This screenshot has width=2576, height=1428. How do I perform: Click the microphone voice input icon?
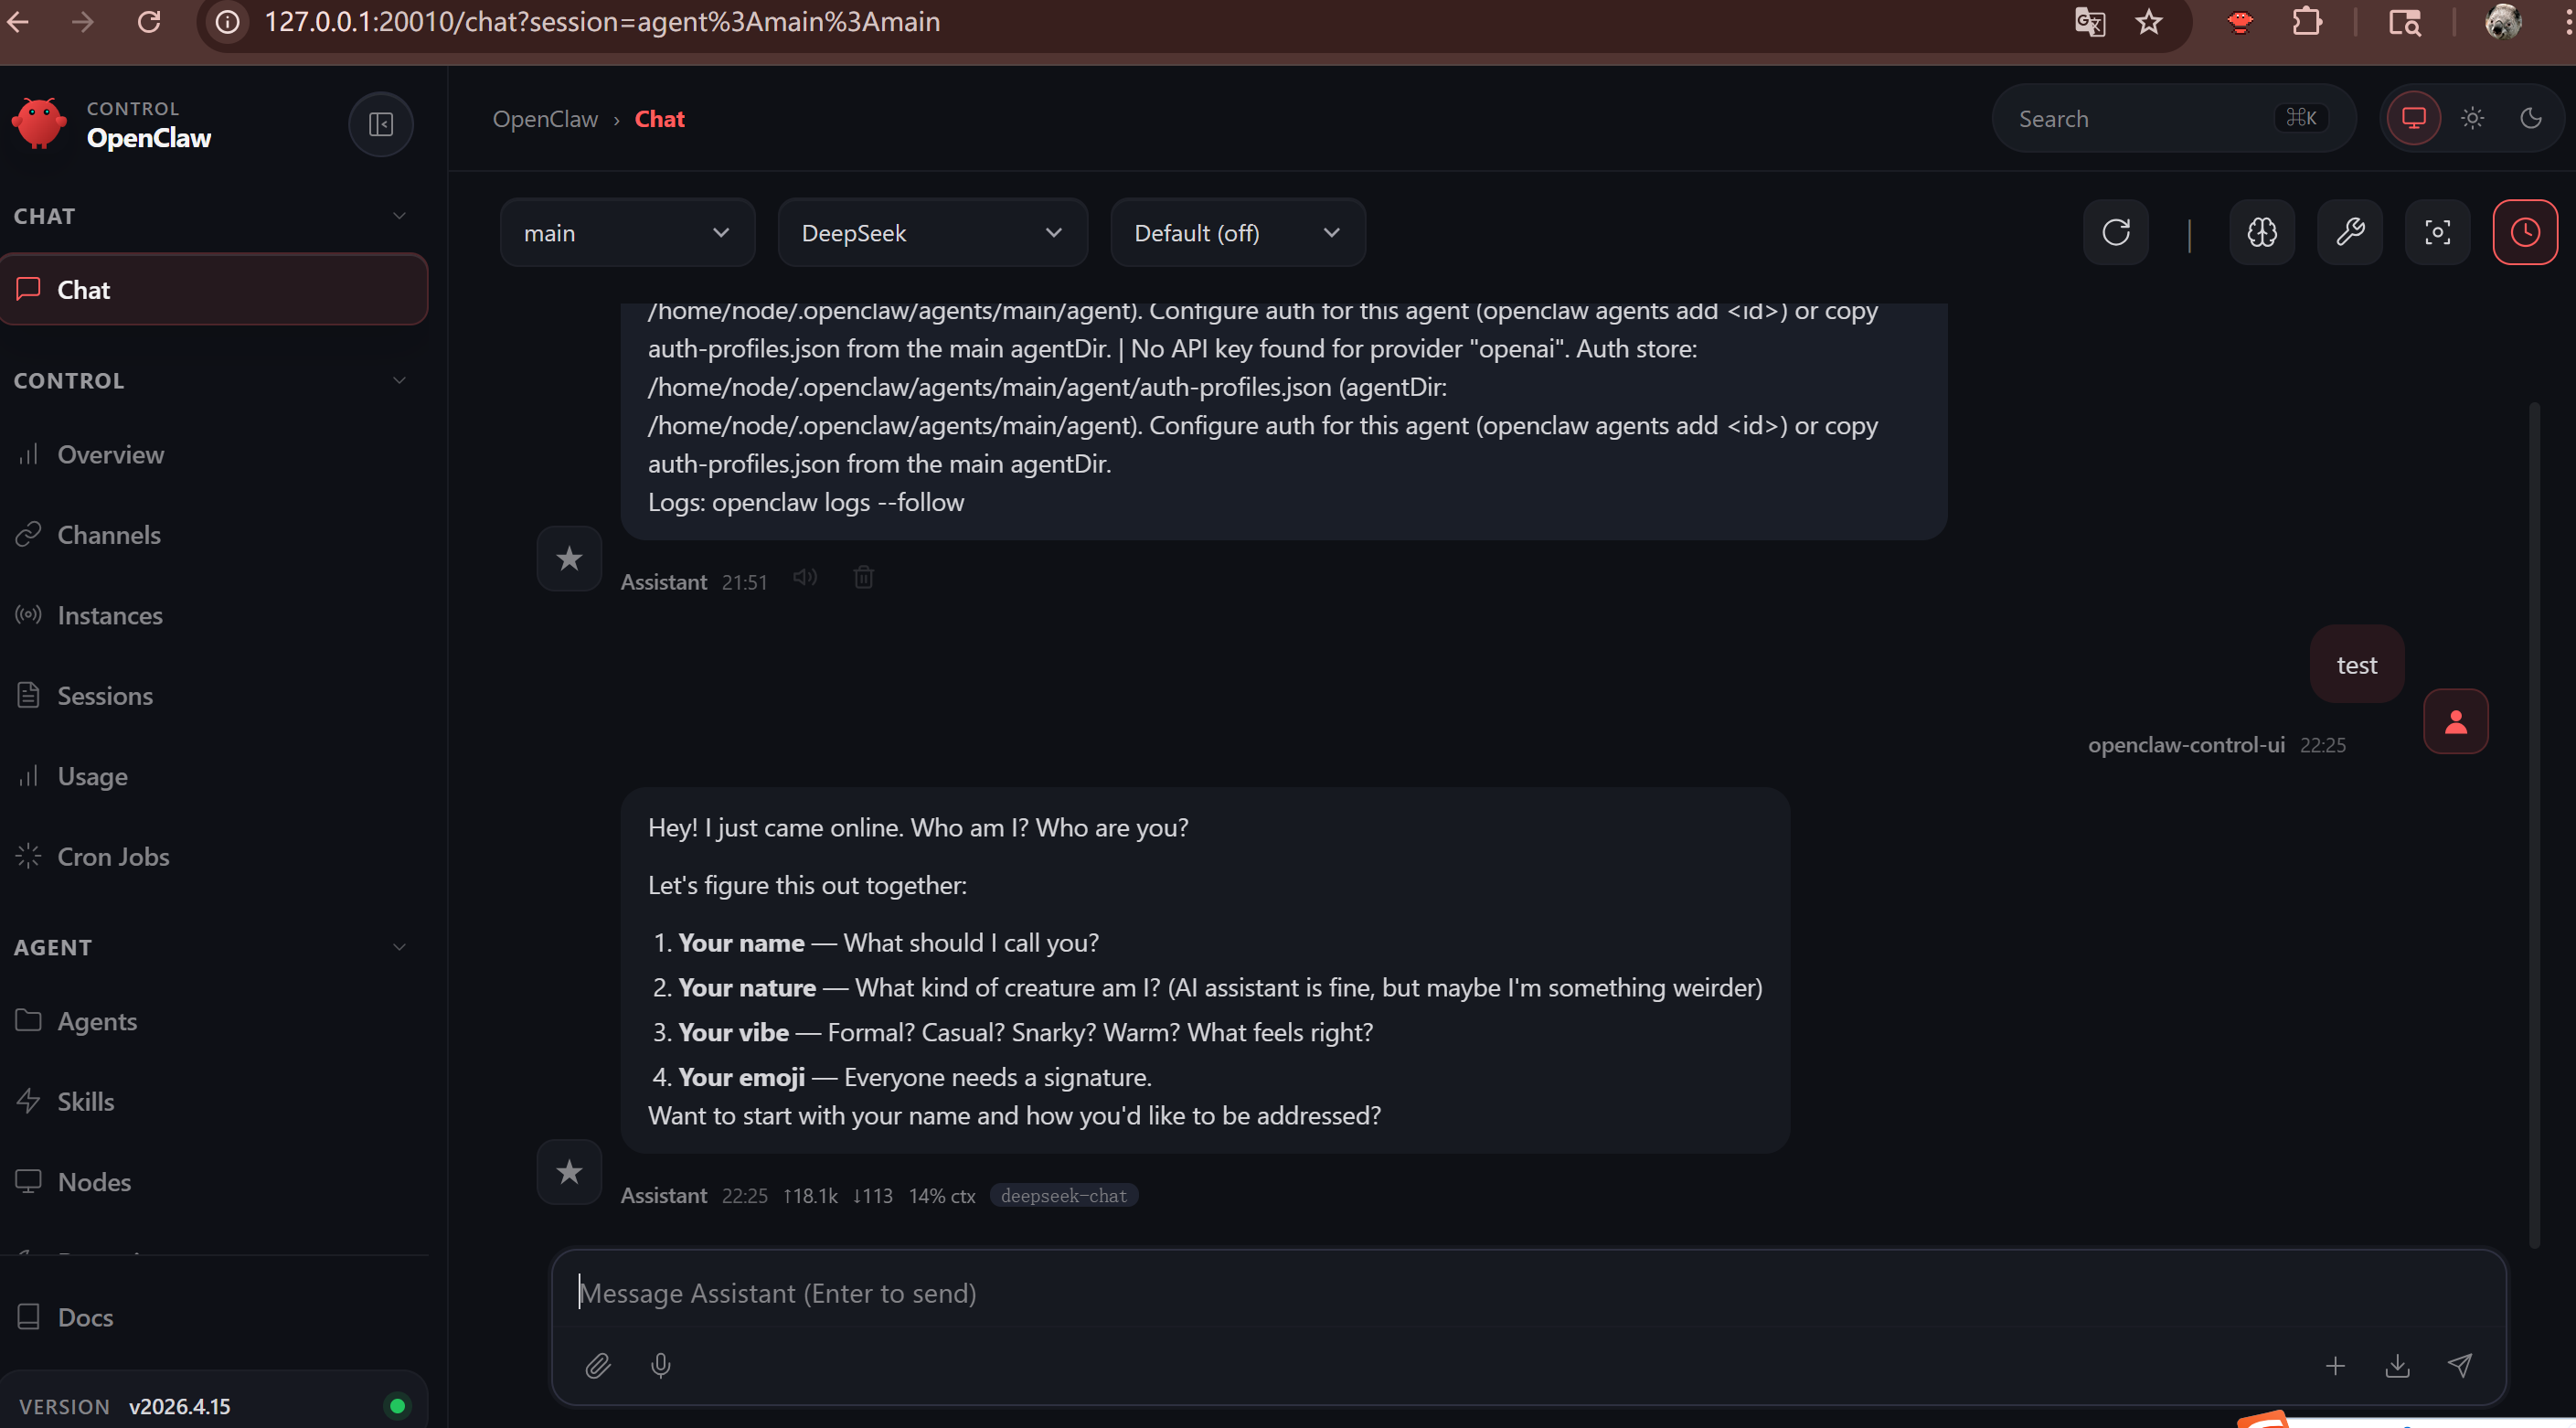tap(661, 1366)
